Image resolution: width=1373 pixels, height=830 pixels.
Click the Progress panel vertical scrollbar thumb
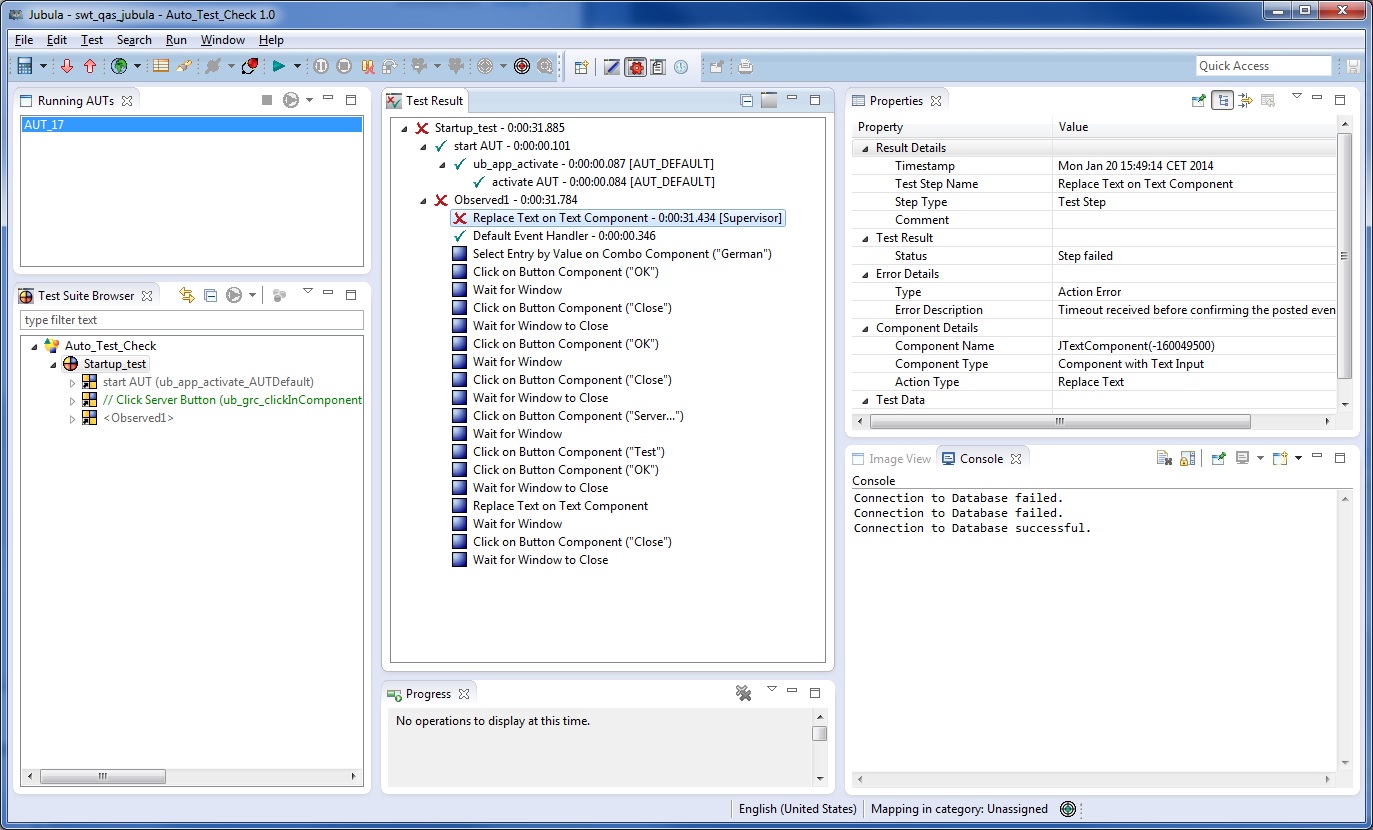819,733
